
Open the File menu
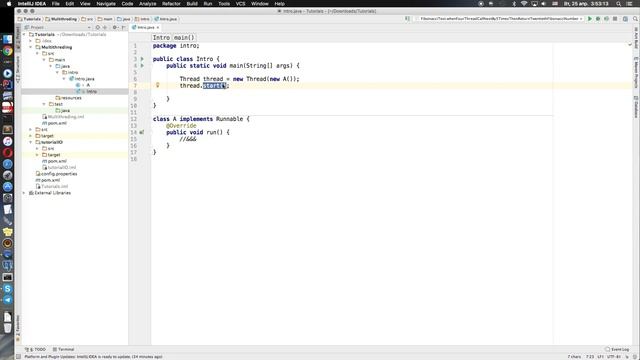56,4
